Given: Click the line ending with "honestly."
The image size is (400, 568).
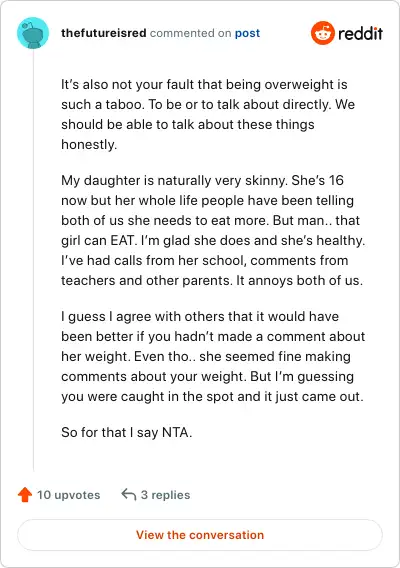Looking at the screenshot, I should pos(89,145).
